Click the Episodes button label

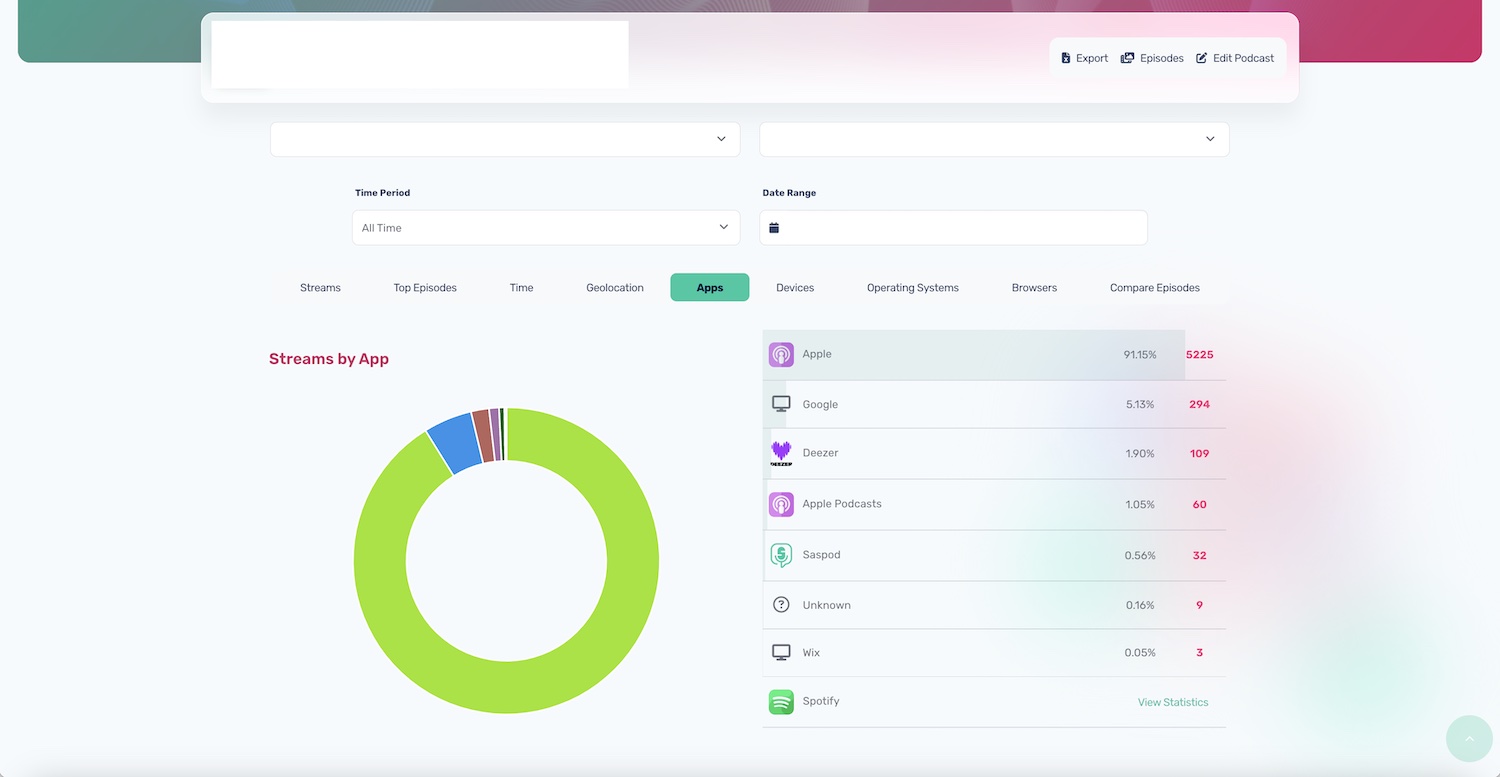(x=1162, y=58)
